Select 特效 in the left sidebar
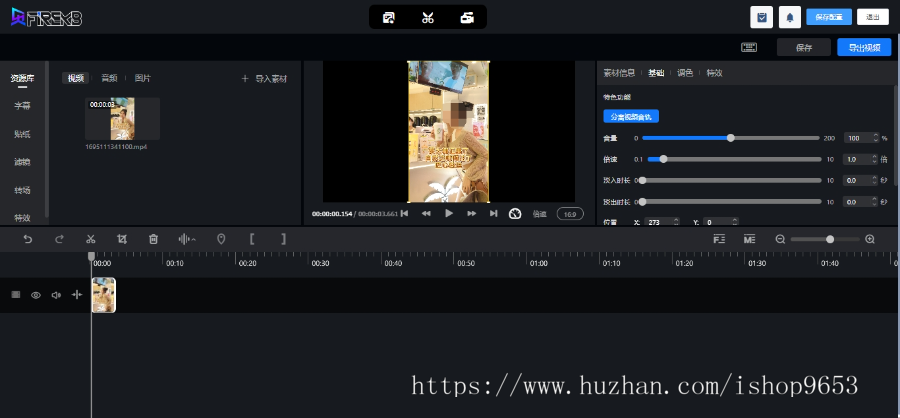The width and height of the screenshot is (900, 418). coord(22,218)
